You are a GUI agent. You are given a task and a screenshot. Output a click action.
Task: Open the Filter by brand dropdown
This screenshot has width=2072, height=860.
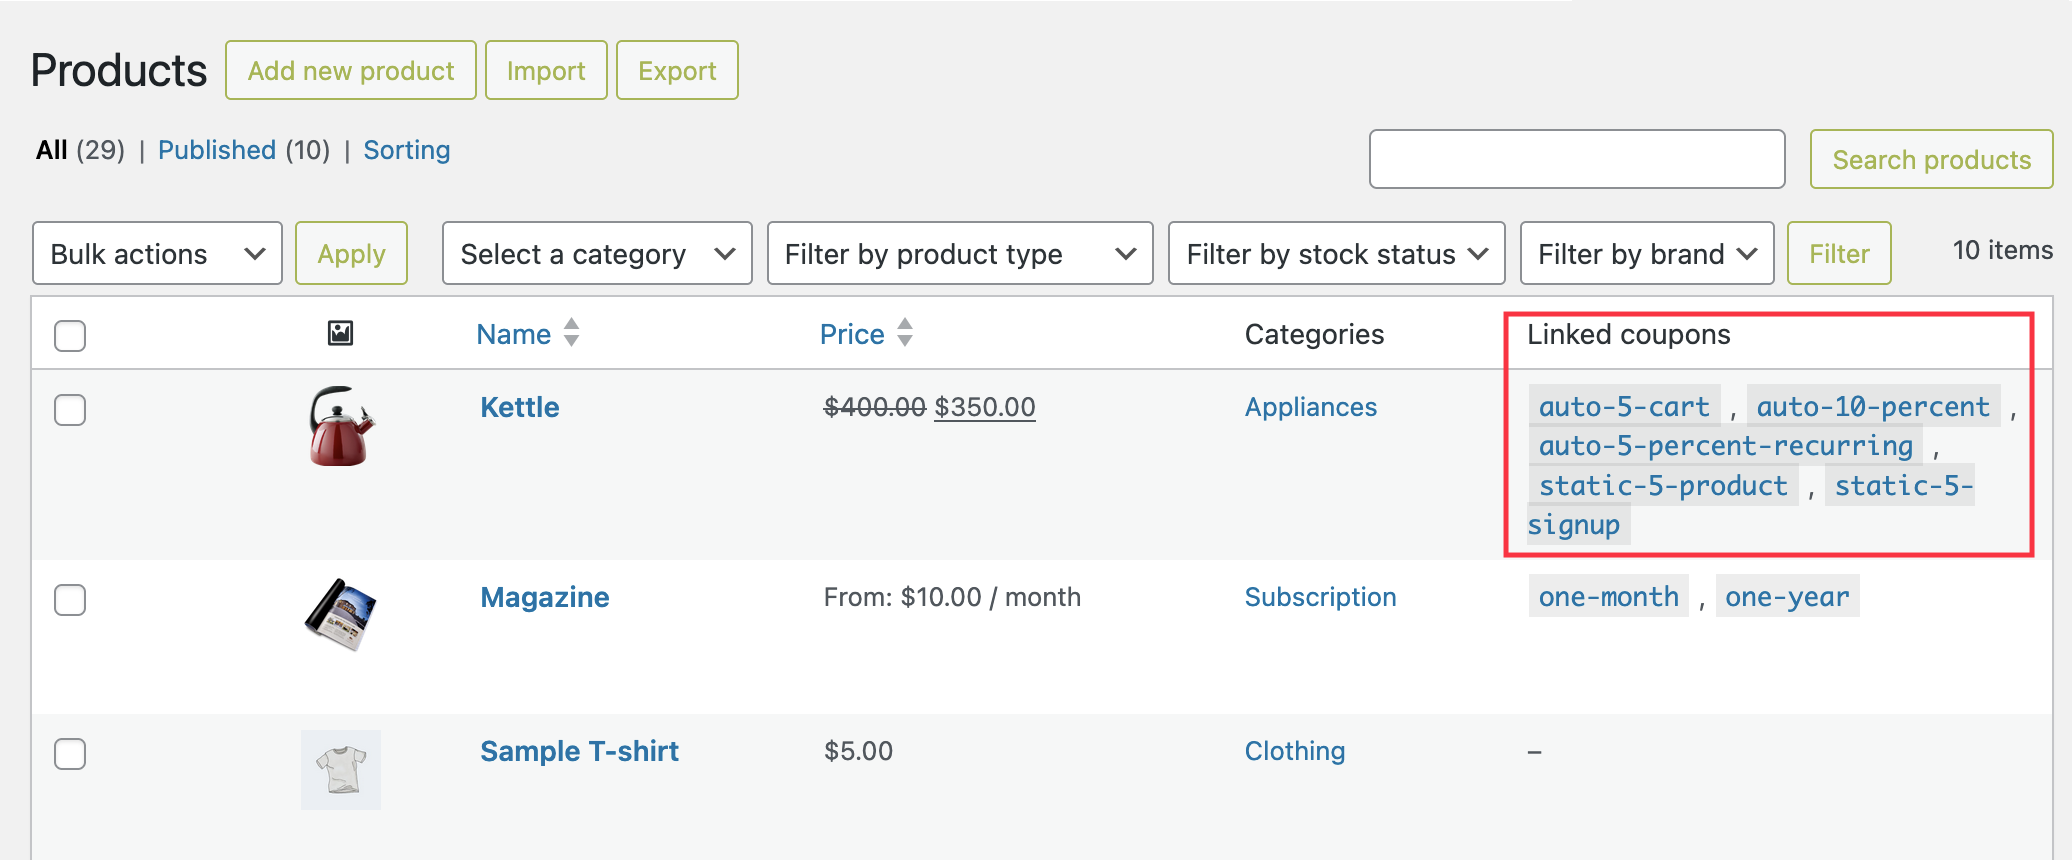(1646, 254)
